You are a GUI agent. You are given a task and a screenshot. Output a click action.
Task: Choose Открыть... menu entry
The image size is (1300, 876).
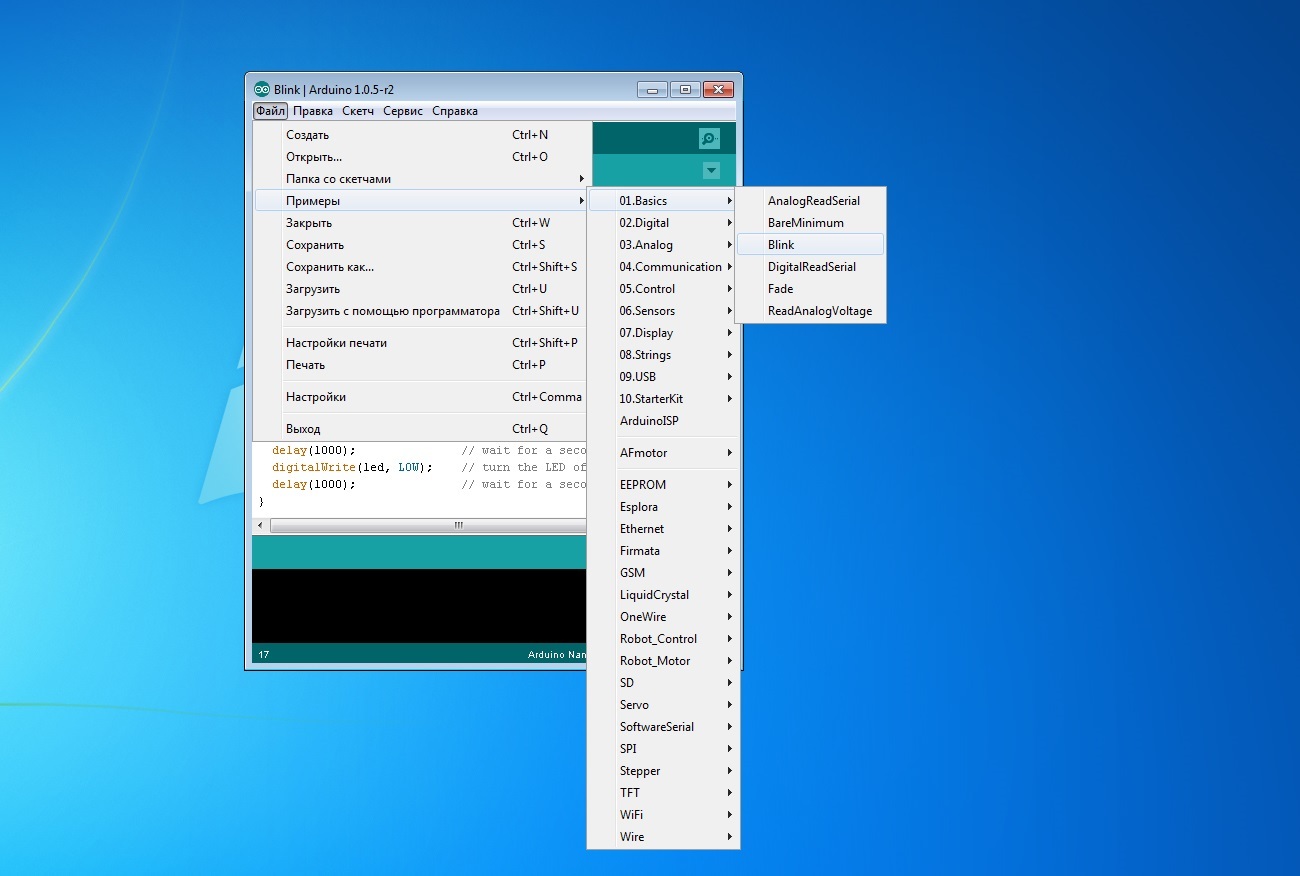point(422,157)
